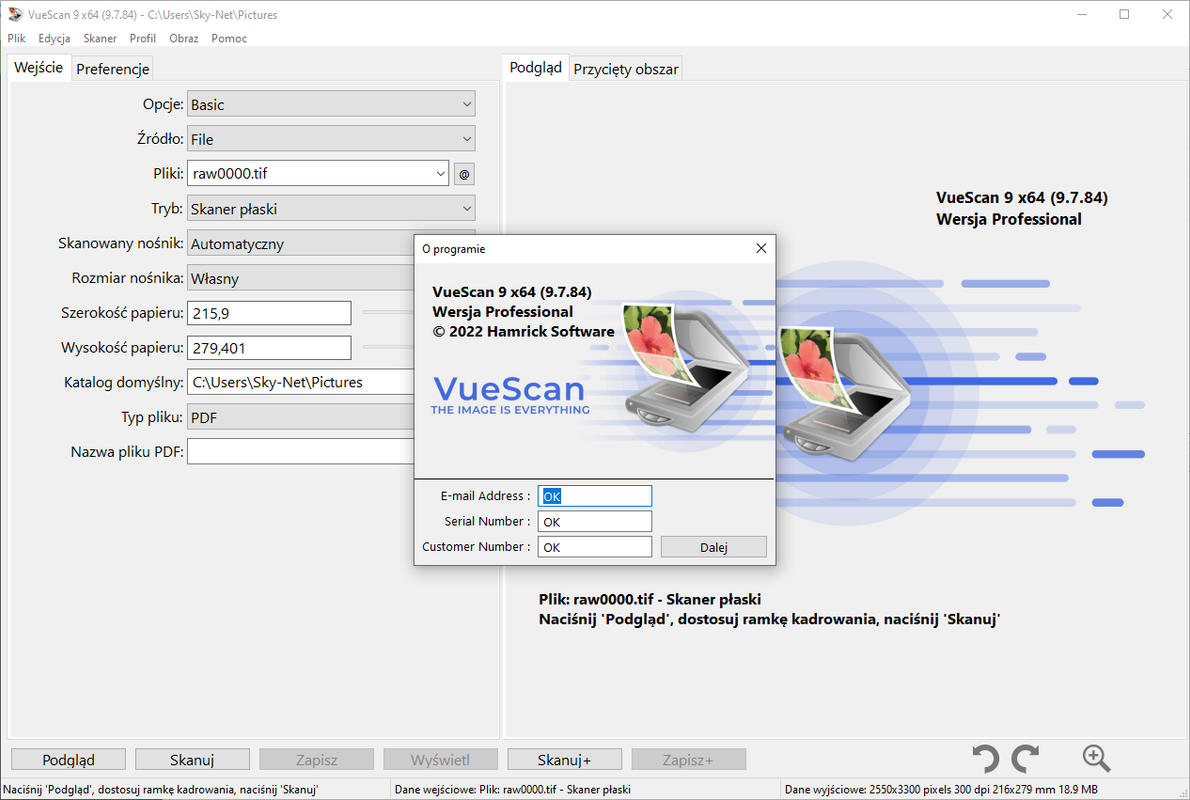This screenshot has height=800, width=1190.
Task: Click the Wysokość papieru slider track
Action: (388, 347)
